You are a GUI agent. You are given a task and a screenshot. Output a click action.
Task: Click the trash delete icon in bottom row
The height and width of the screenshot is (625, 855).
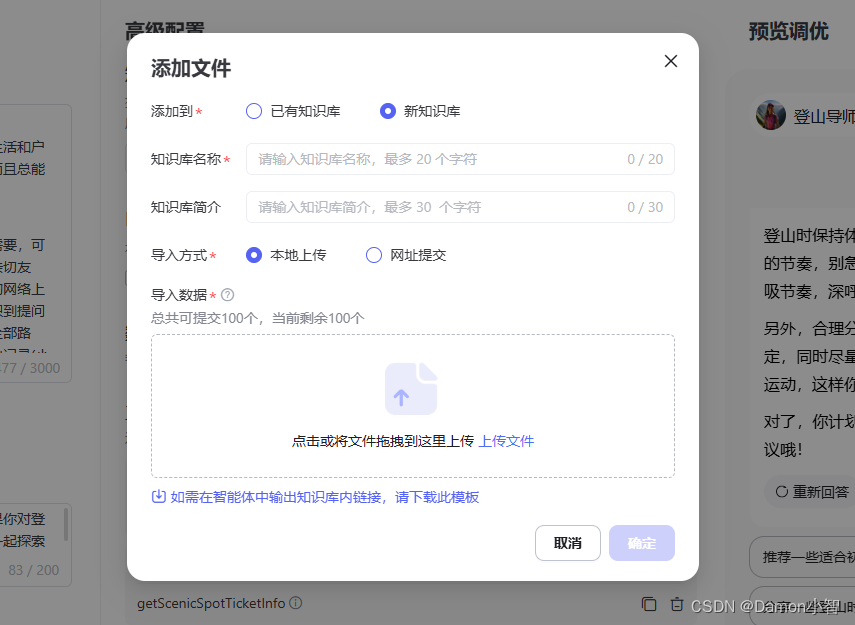tap(677, 604)
